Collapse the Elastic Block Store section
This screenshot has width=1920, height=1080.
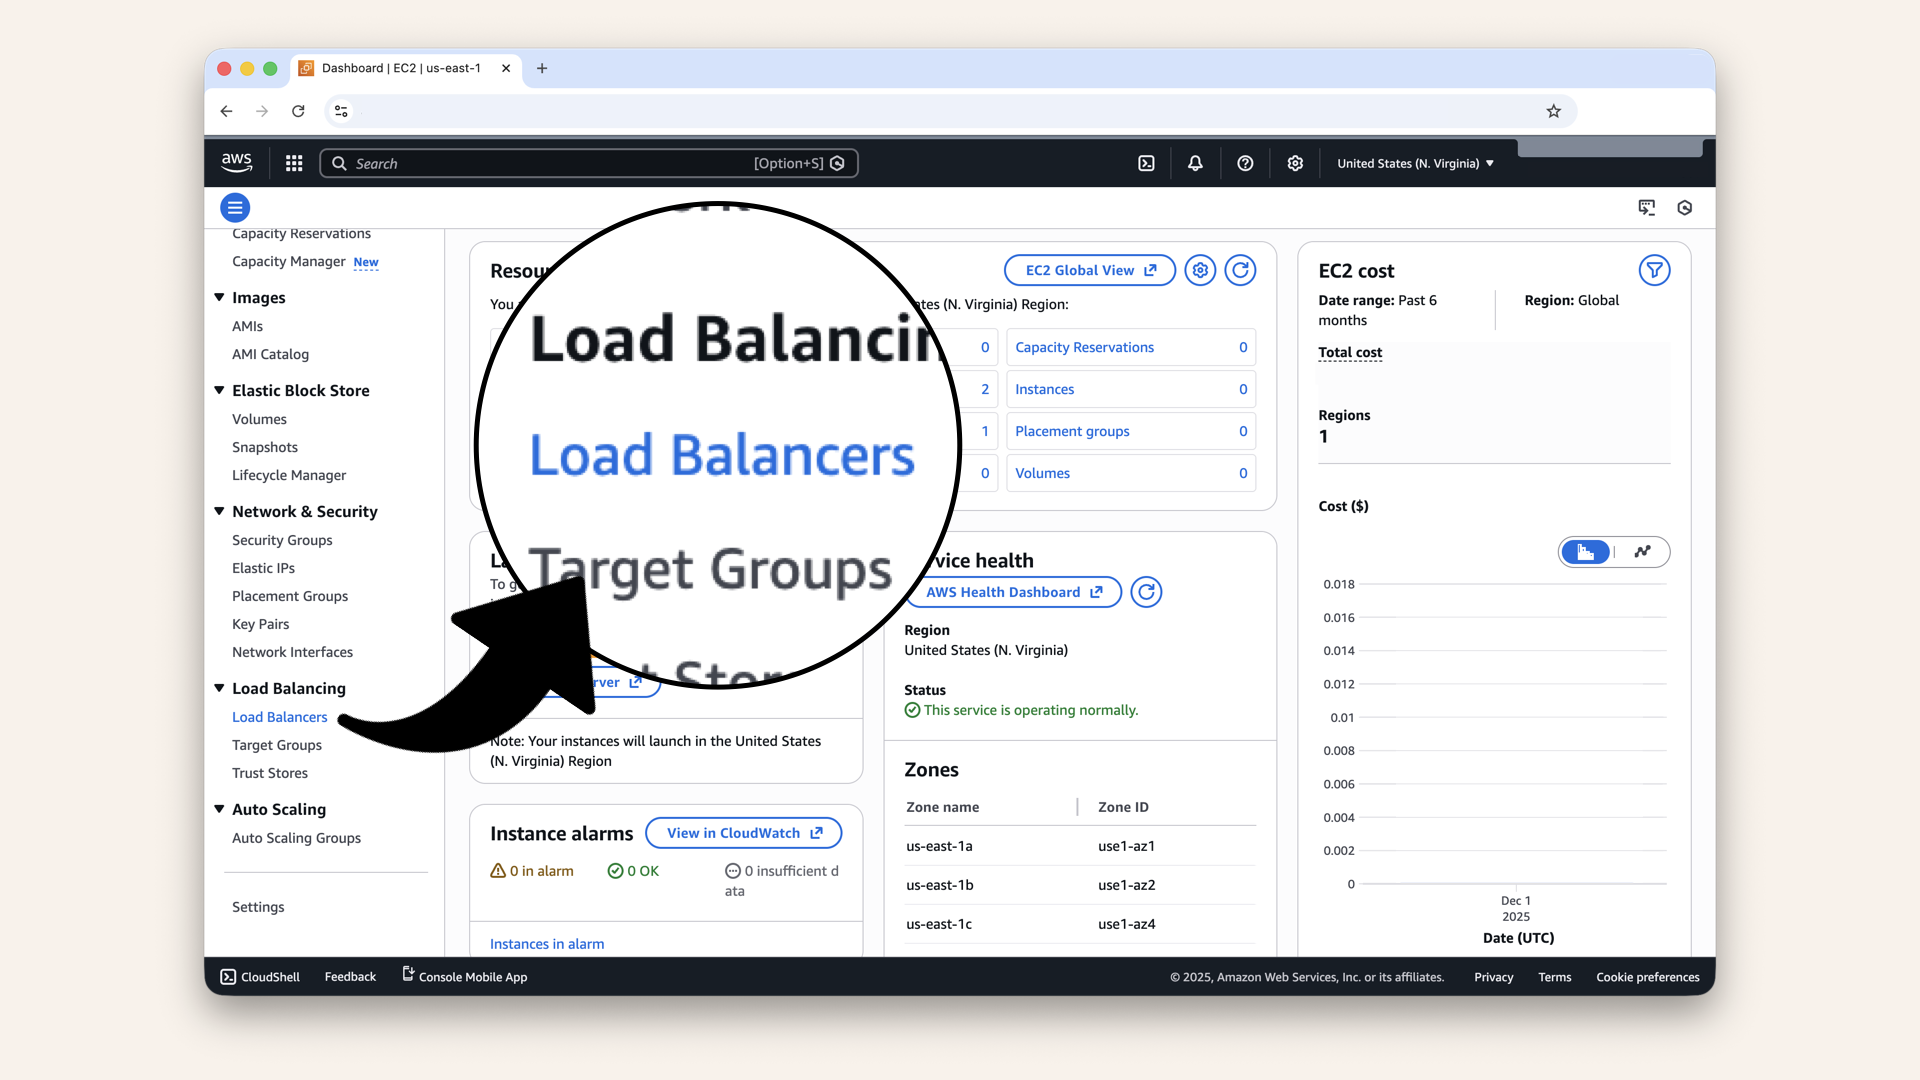coord(219,390)
